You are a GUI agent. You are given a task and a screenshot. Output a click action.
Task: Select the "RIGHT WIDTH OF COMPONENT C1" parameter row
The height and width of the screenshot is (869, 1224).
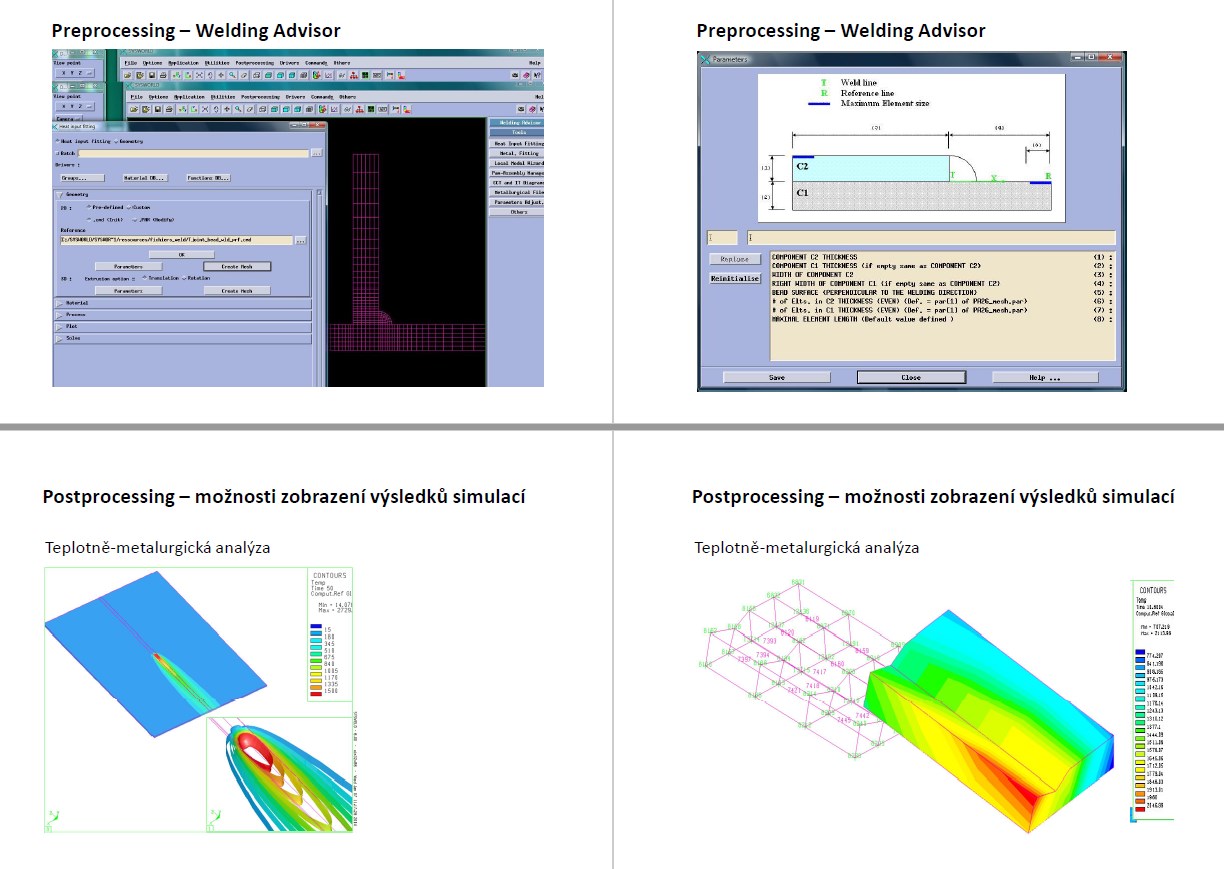[942, 283]
